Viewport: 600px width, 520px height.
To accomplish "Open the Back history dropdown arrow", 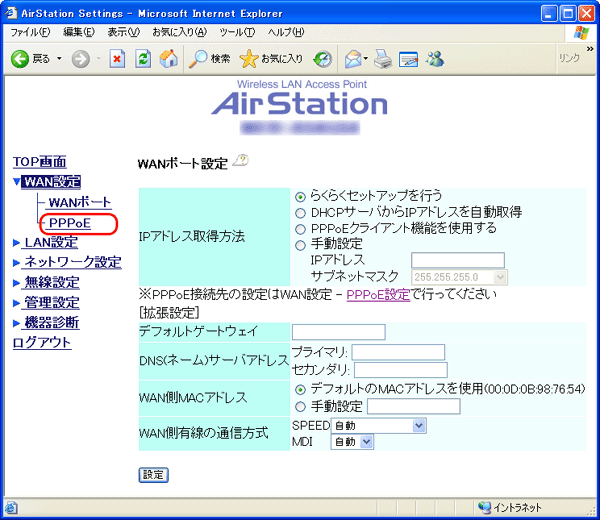I will [59, 59].
